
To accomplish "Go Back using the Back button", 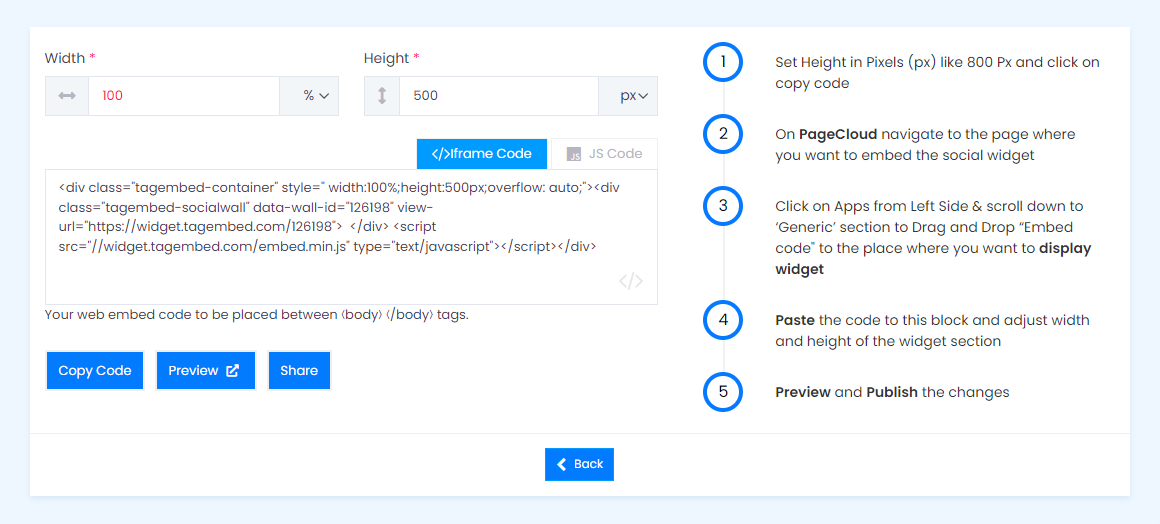I will 579,464.
